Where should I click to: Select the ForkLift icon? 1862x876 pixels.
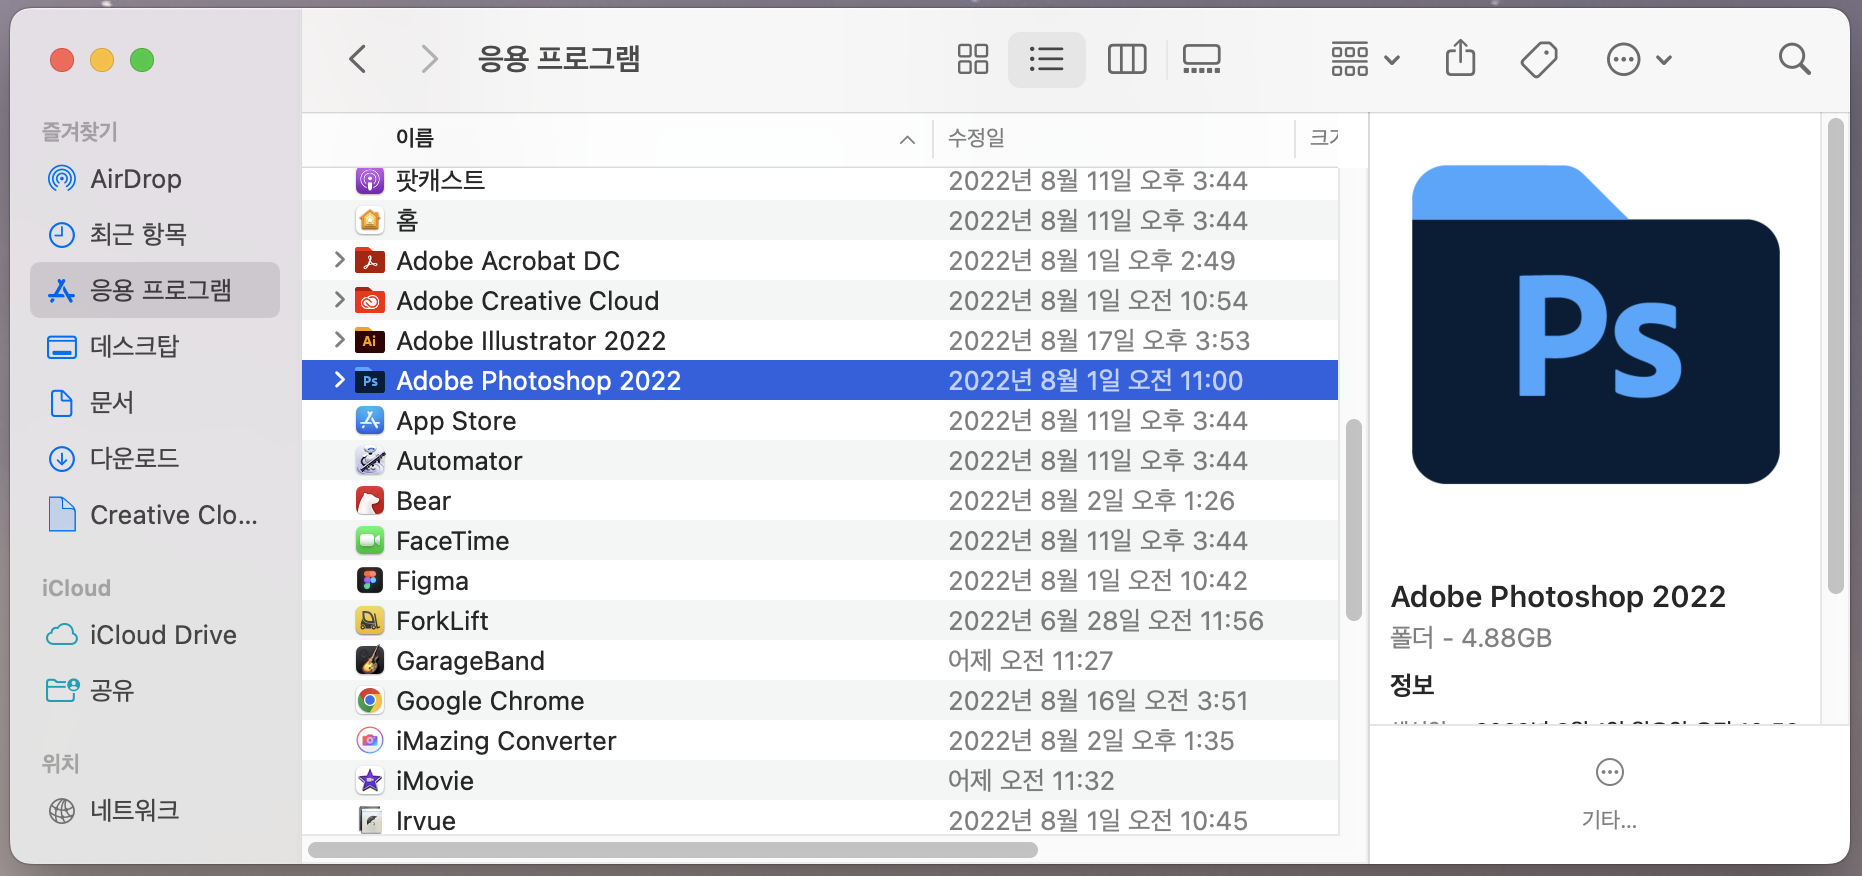pyautogui.click(x=370, y=620)
